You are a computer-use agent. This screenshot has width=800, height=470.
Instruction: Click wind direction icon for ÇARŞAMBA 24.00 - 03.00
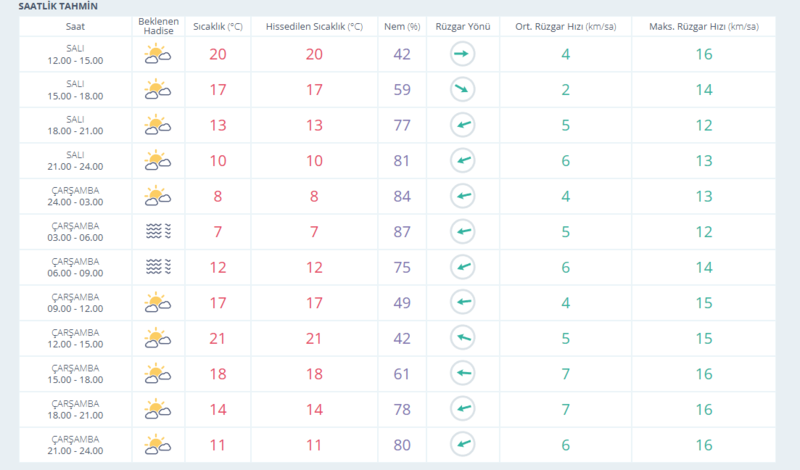tap(461, 196)
